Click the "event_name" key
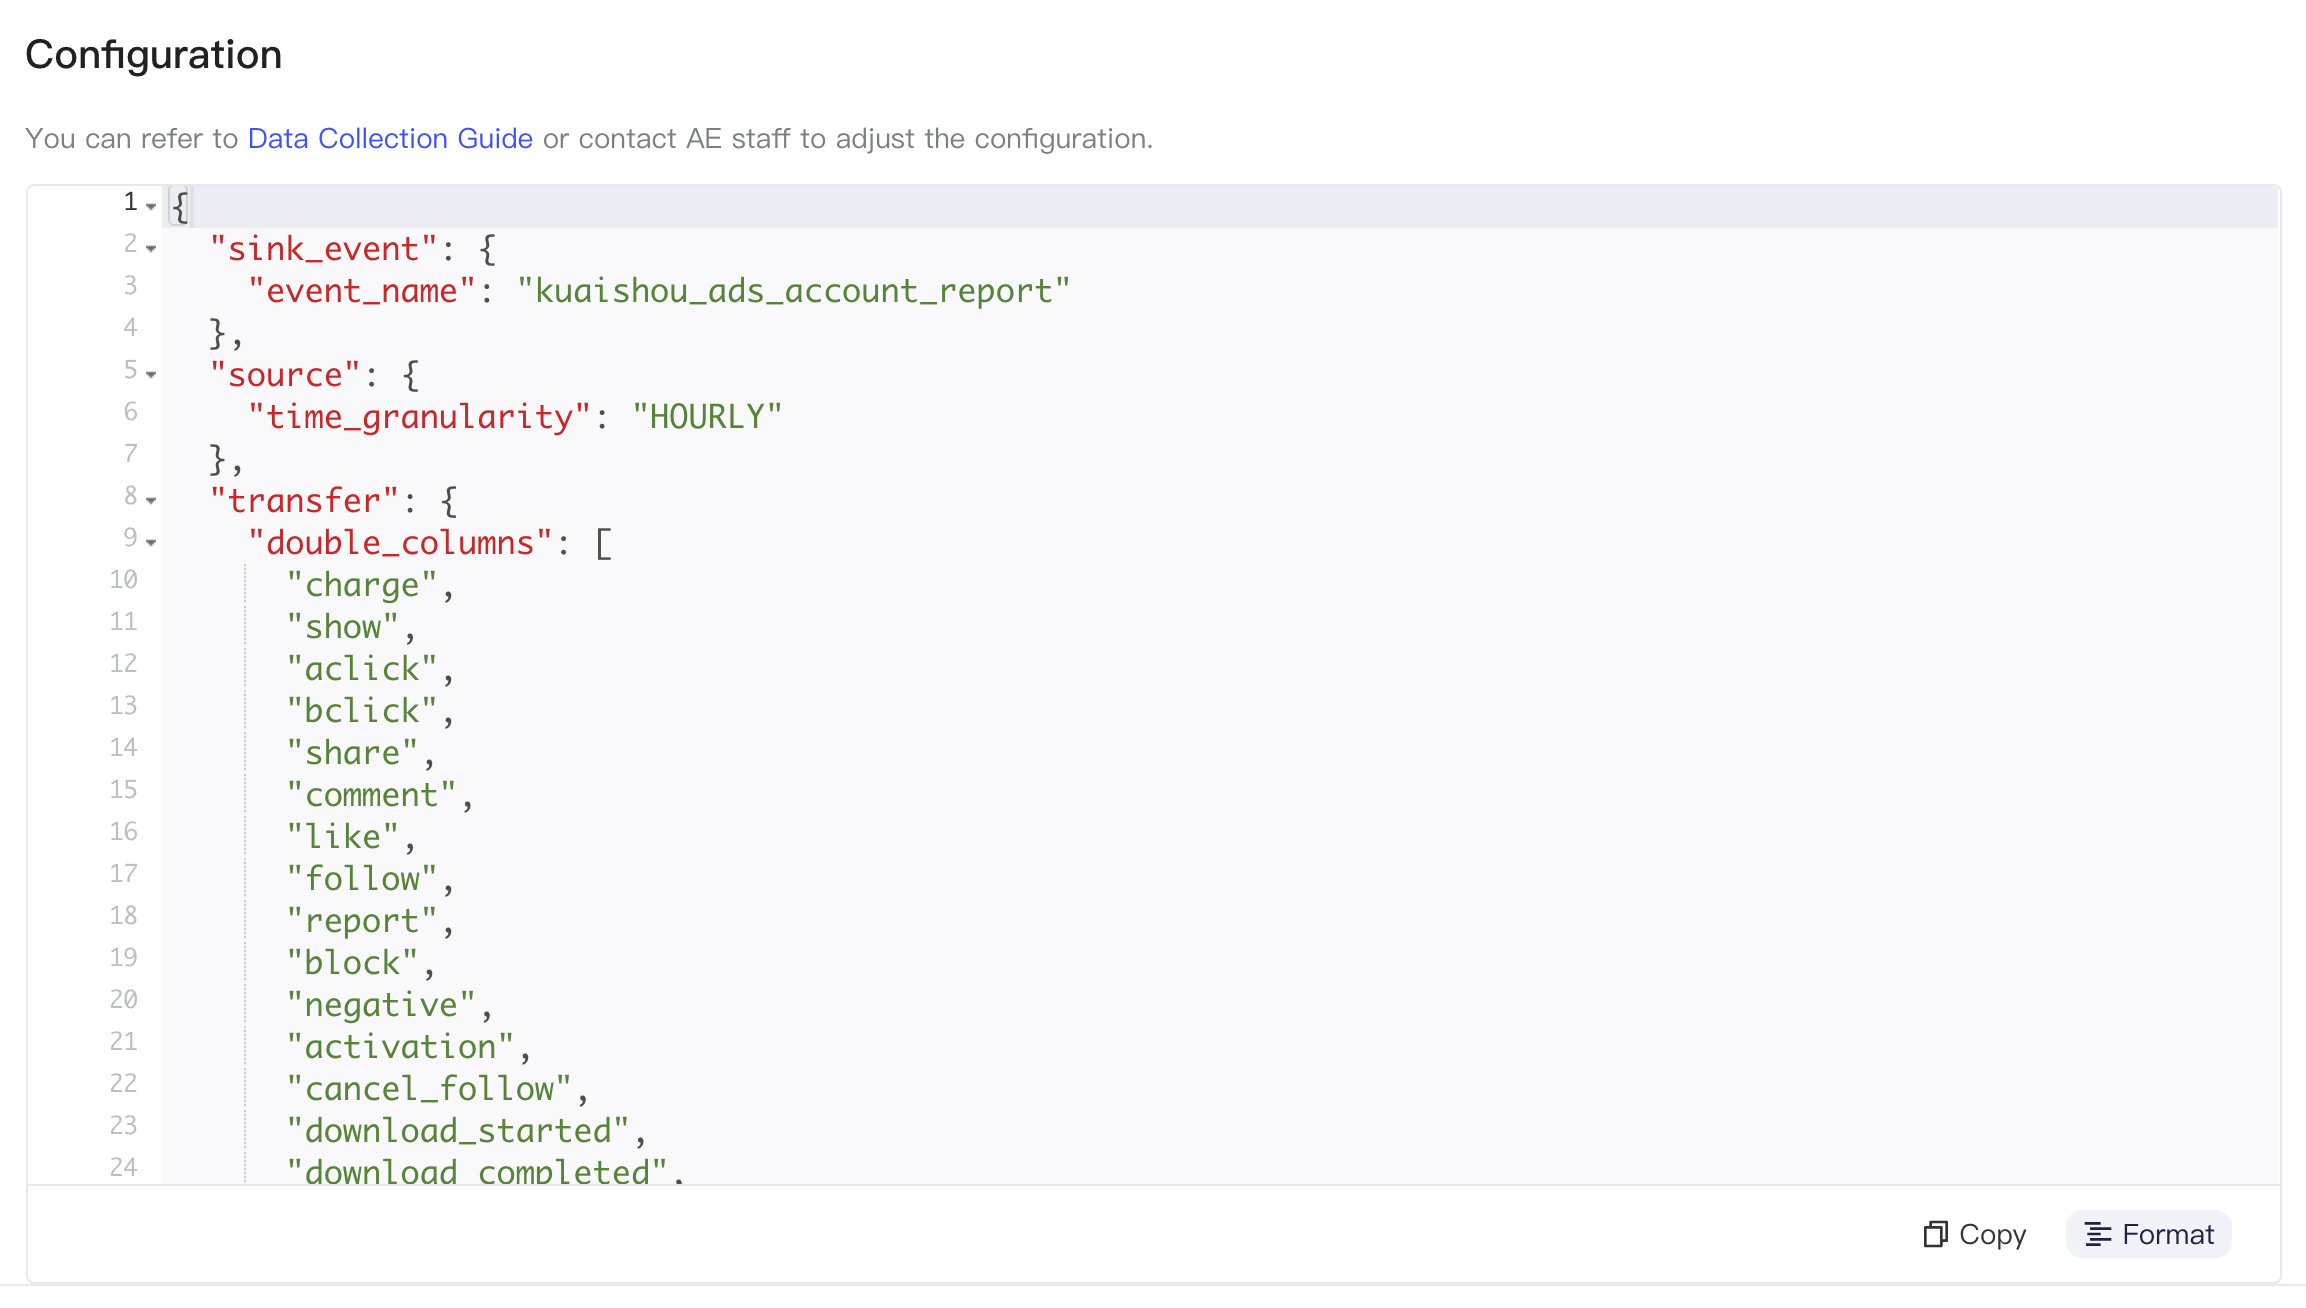Image resolution: width=2306 pixels, height=1308 pixels. coord(361,291)
